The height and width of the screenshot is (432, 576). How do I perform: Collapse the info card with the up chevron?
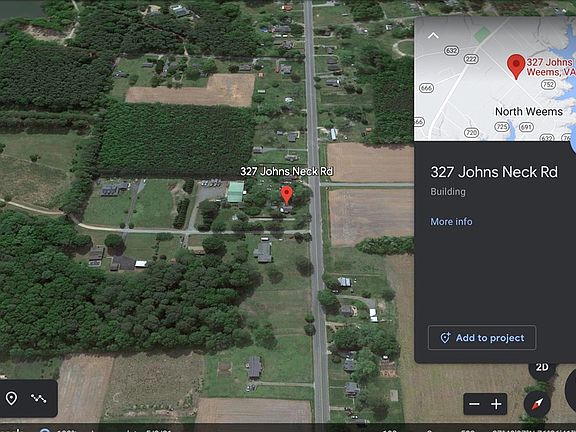point(433,36)
